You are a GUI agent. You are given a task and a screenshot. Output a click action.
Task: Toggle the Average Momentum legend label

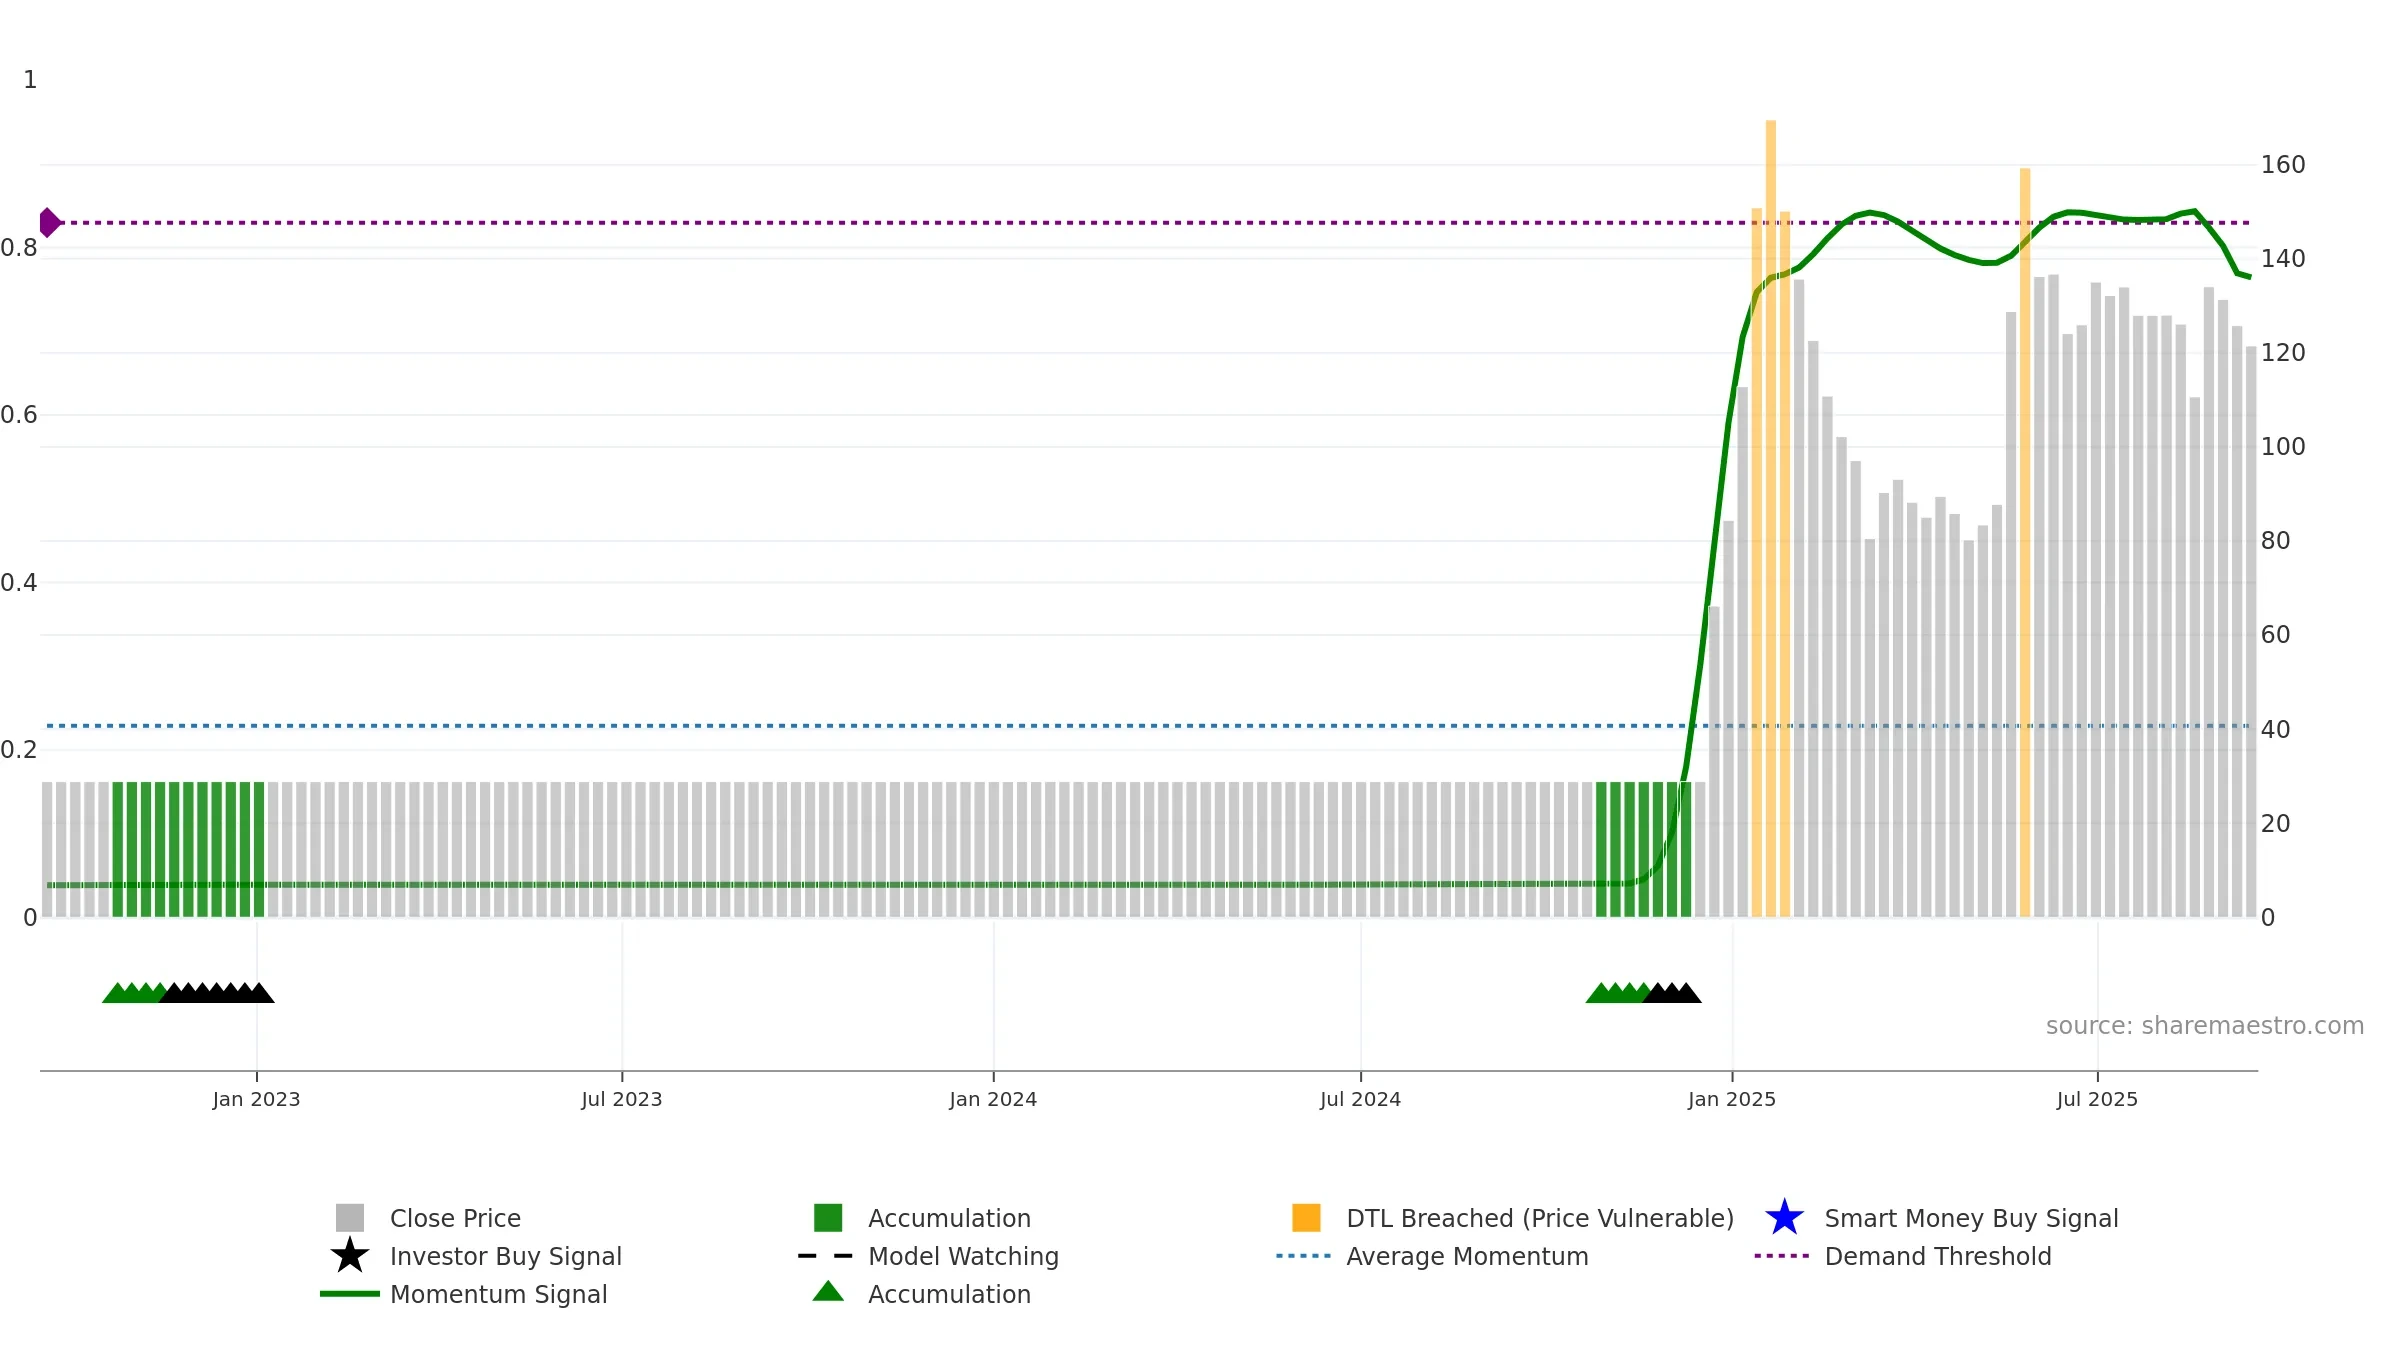1467,1256
